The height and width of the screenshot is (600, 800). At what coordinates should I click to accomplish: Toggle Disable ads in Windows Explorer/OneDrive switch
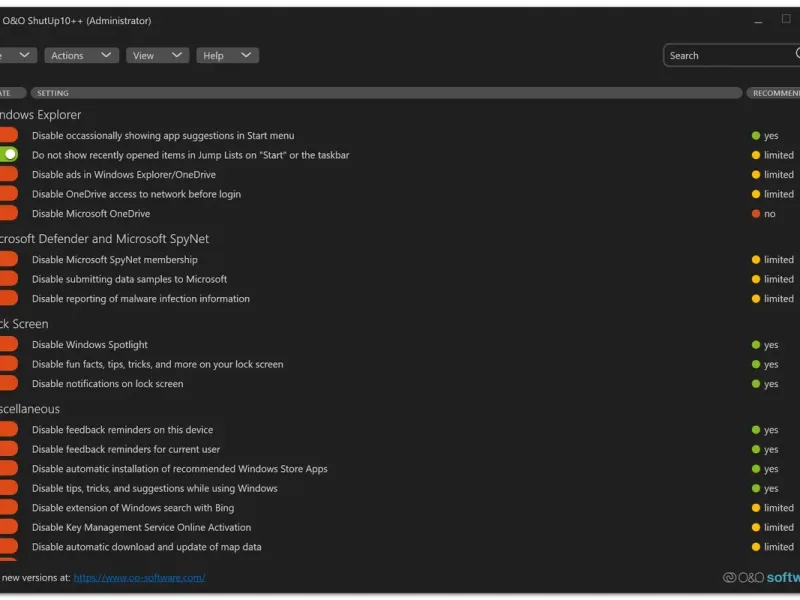8,174
